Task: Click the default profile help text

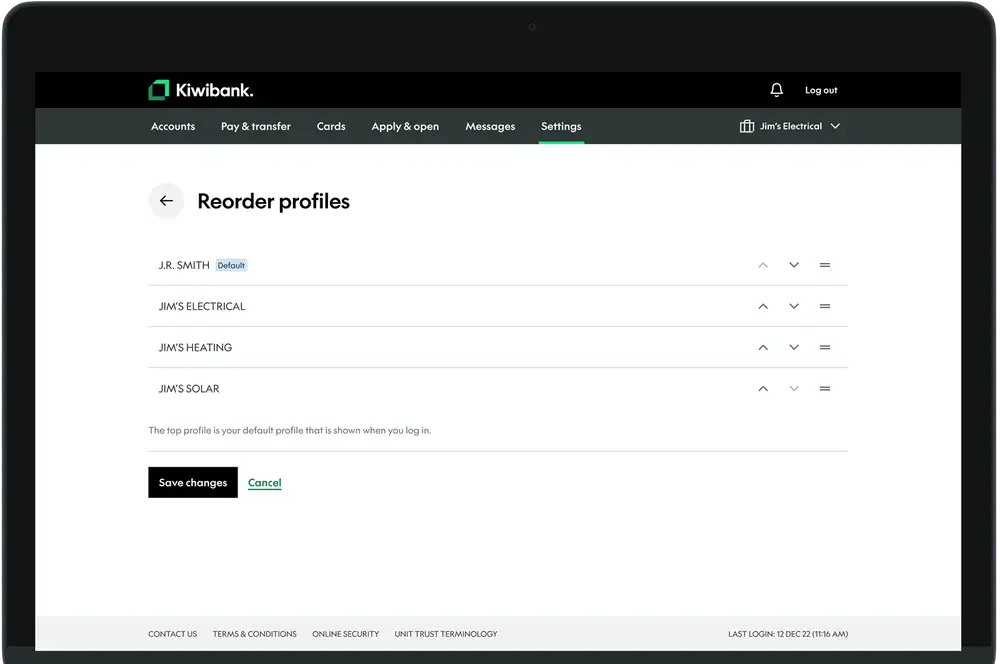Action: [x=290, y=431]
